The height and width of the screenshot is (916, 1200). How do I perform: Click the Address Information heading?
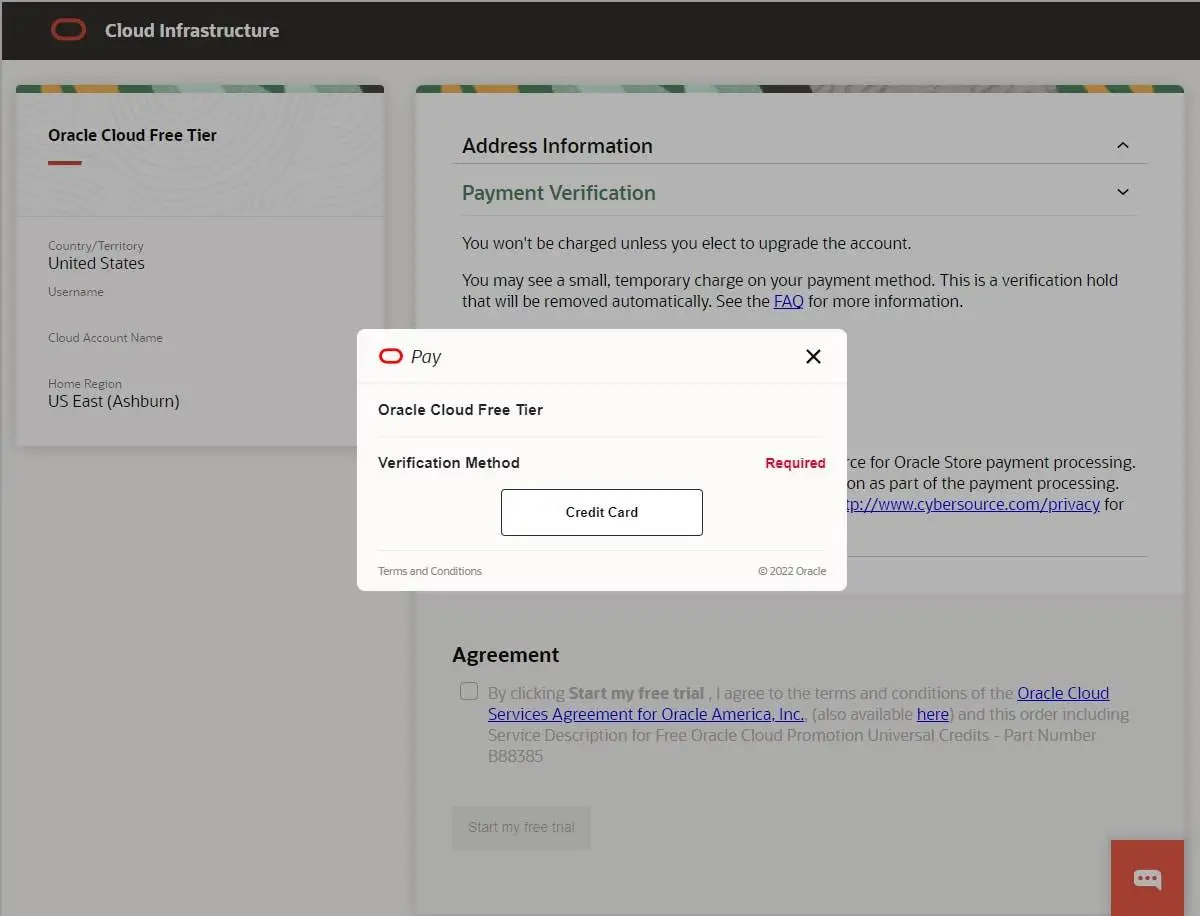[557, 146]
